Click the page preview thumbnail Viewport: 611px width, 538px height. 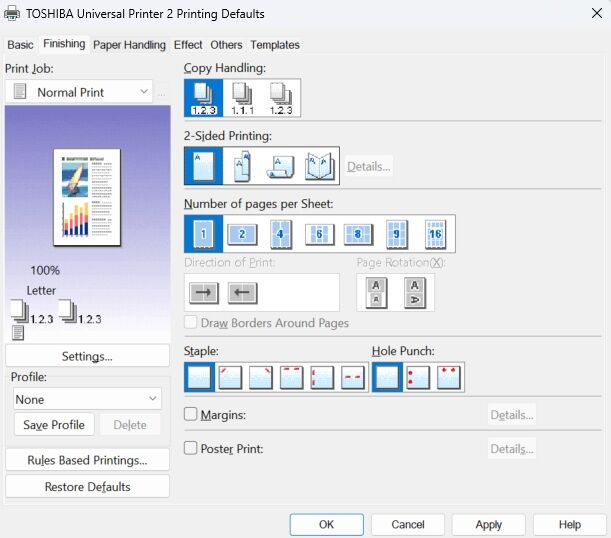coord(86,194)
